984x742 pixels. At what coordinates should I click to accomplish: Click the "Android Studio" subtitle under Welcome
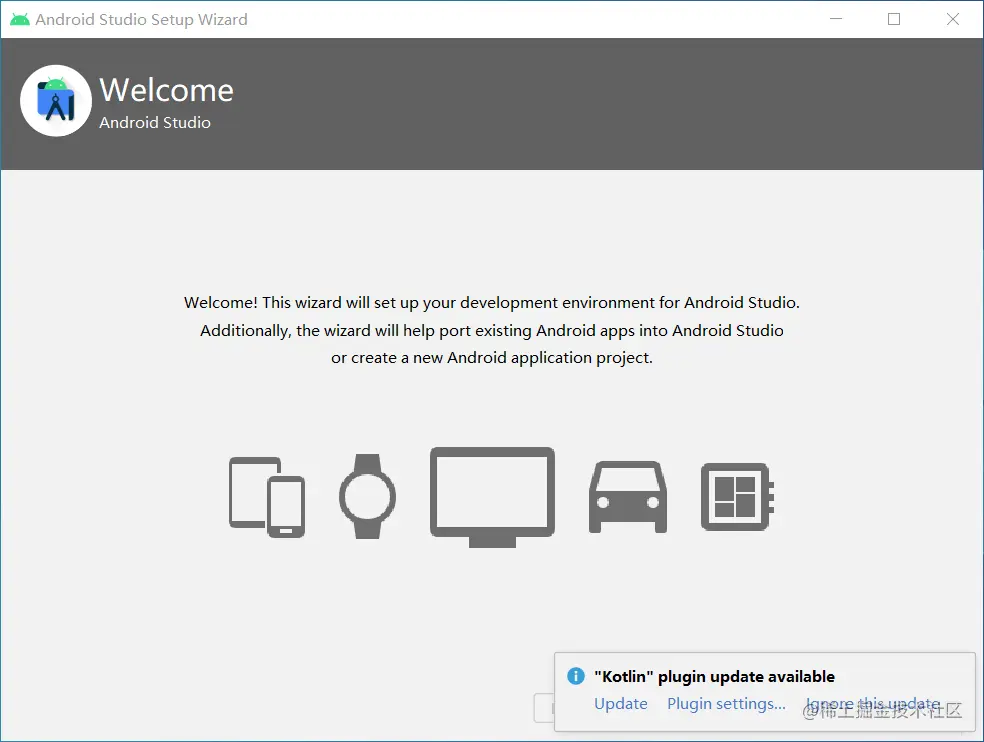point(155,122)
